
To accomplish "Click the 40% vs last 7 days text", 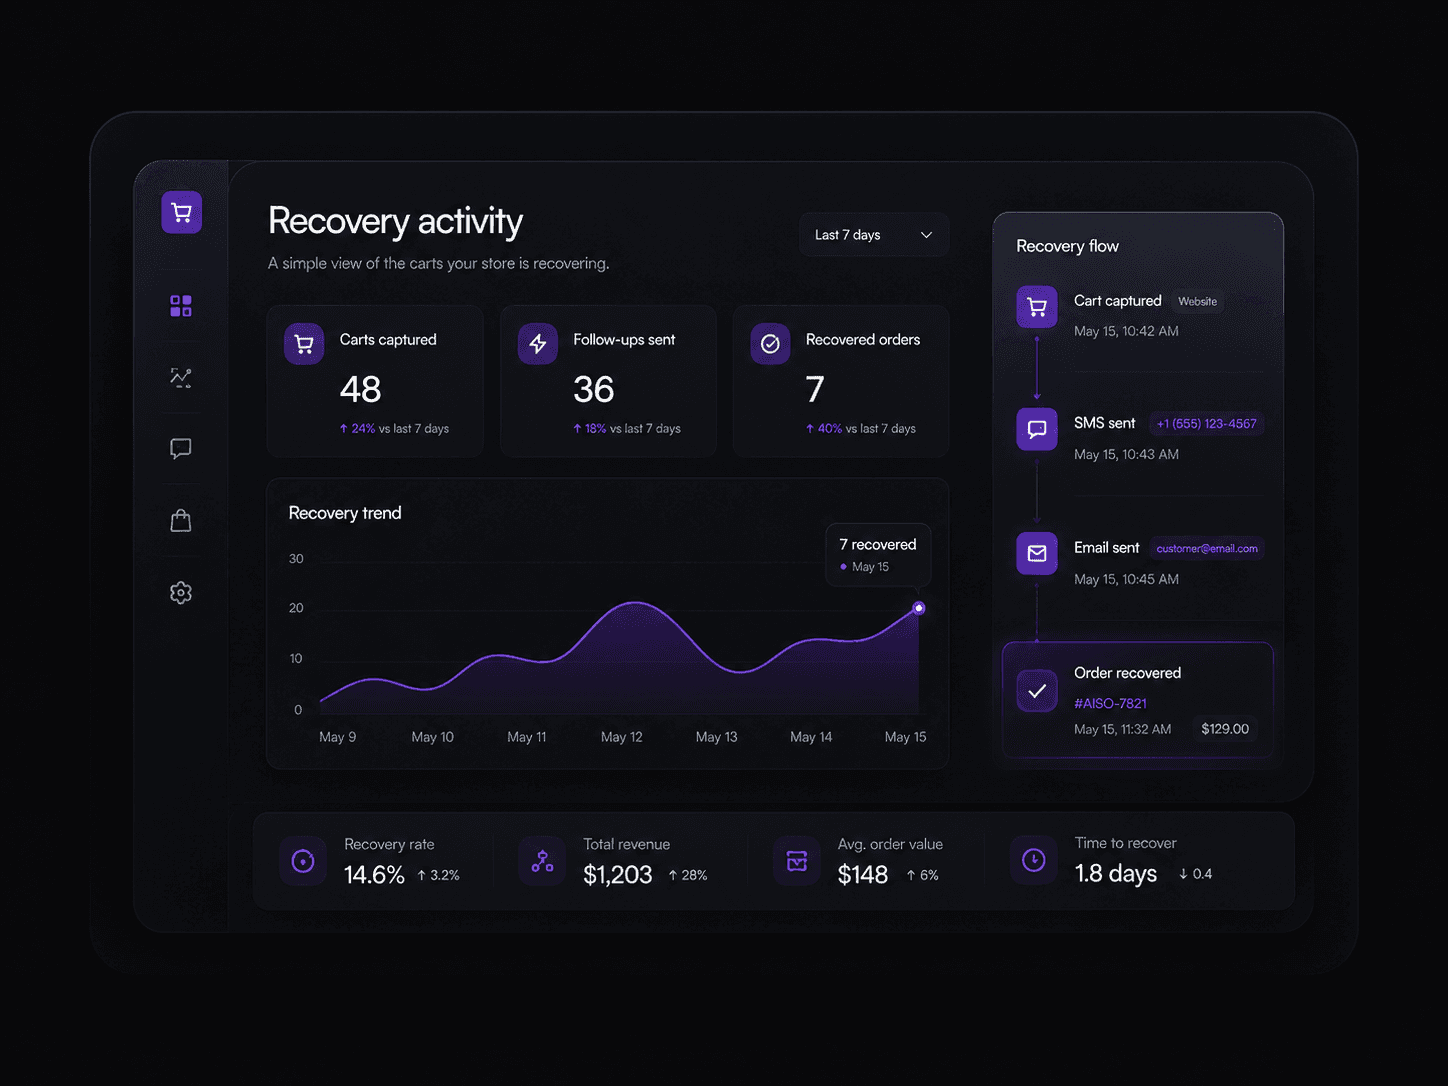I will pyautogui.click(x=861, y=428).
